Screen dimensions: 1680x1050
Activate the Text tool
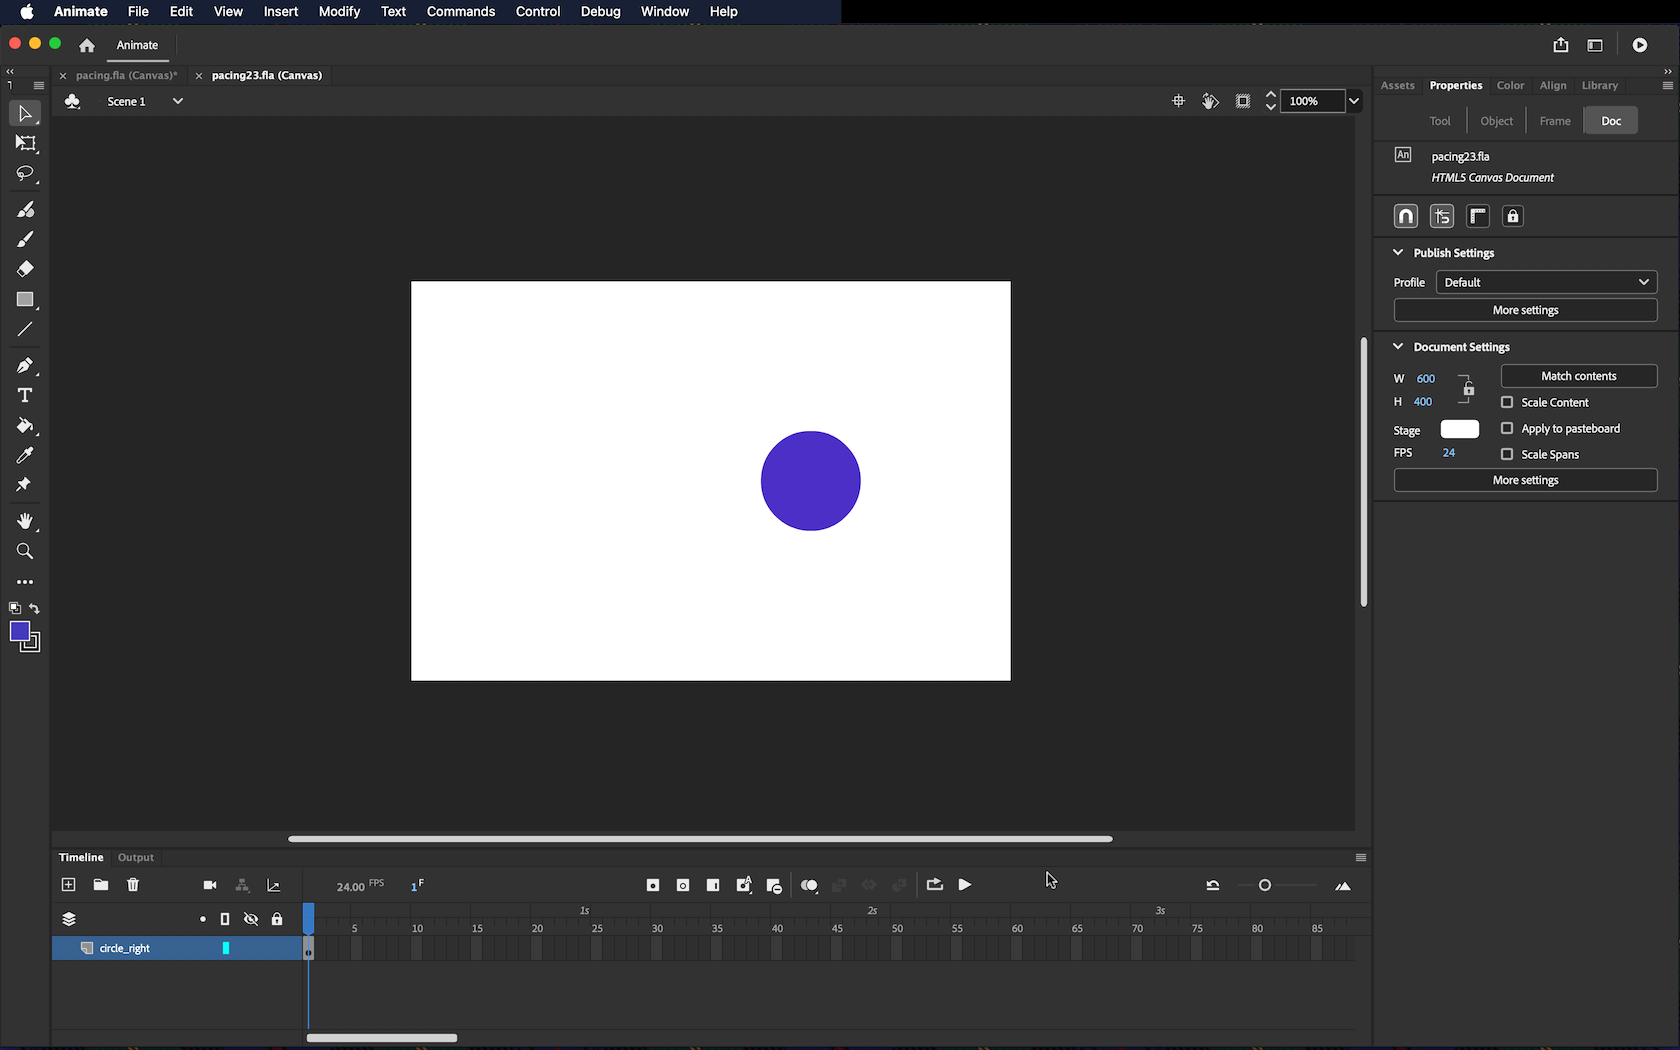coord(25,396)
